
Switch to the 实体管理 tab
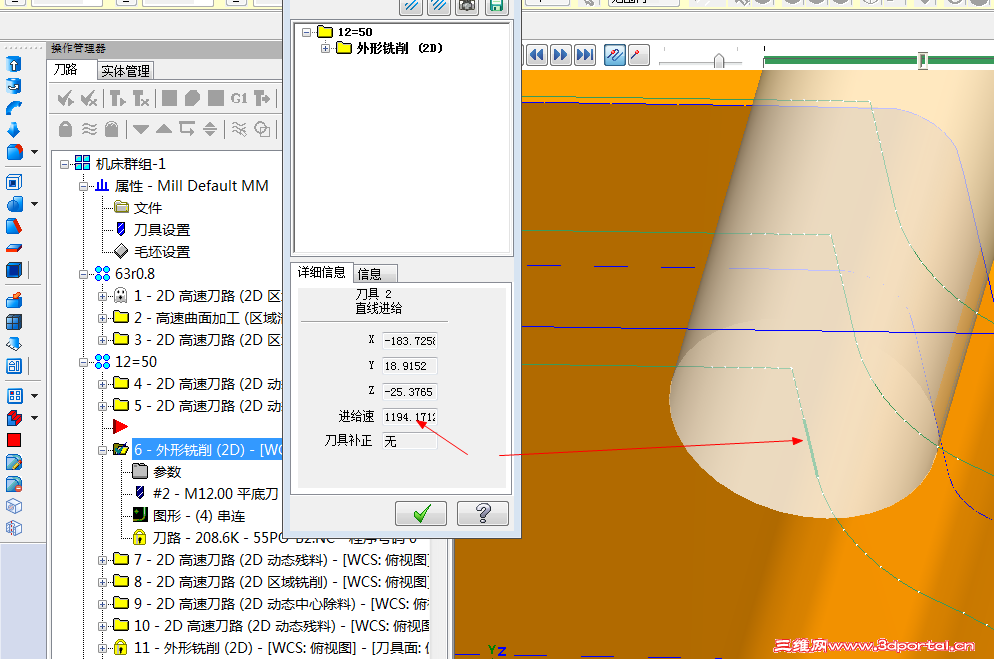click(x=125, y=71)
